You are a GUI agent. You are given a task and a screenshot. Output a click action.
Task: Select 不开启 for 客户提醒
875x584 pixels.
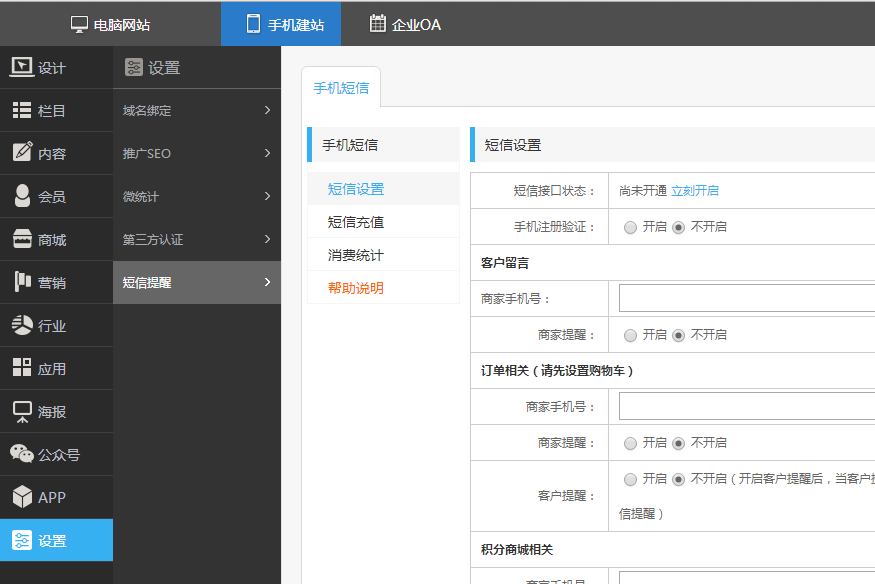pyautogui.click(x=678, y=479)
